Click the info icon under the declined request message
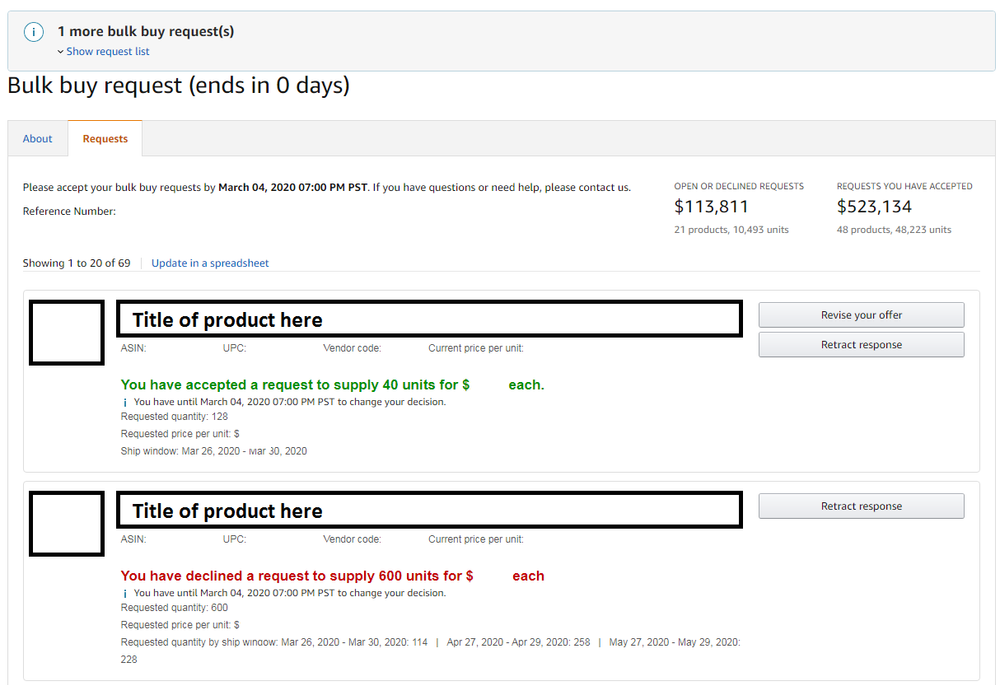Image resolution: width=1000 pixels, height=685 pixels. (x=126, y=592)
